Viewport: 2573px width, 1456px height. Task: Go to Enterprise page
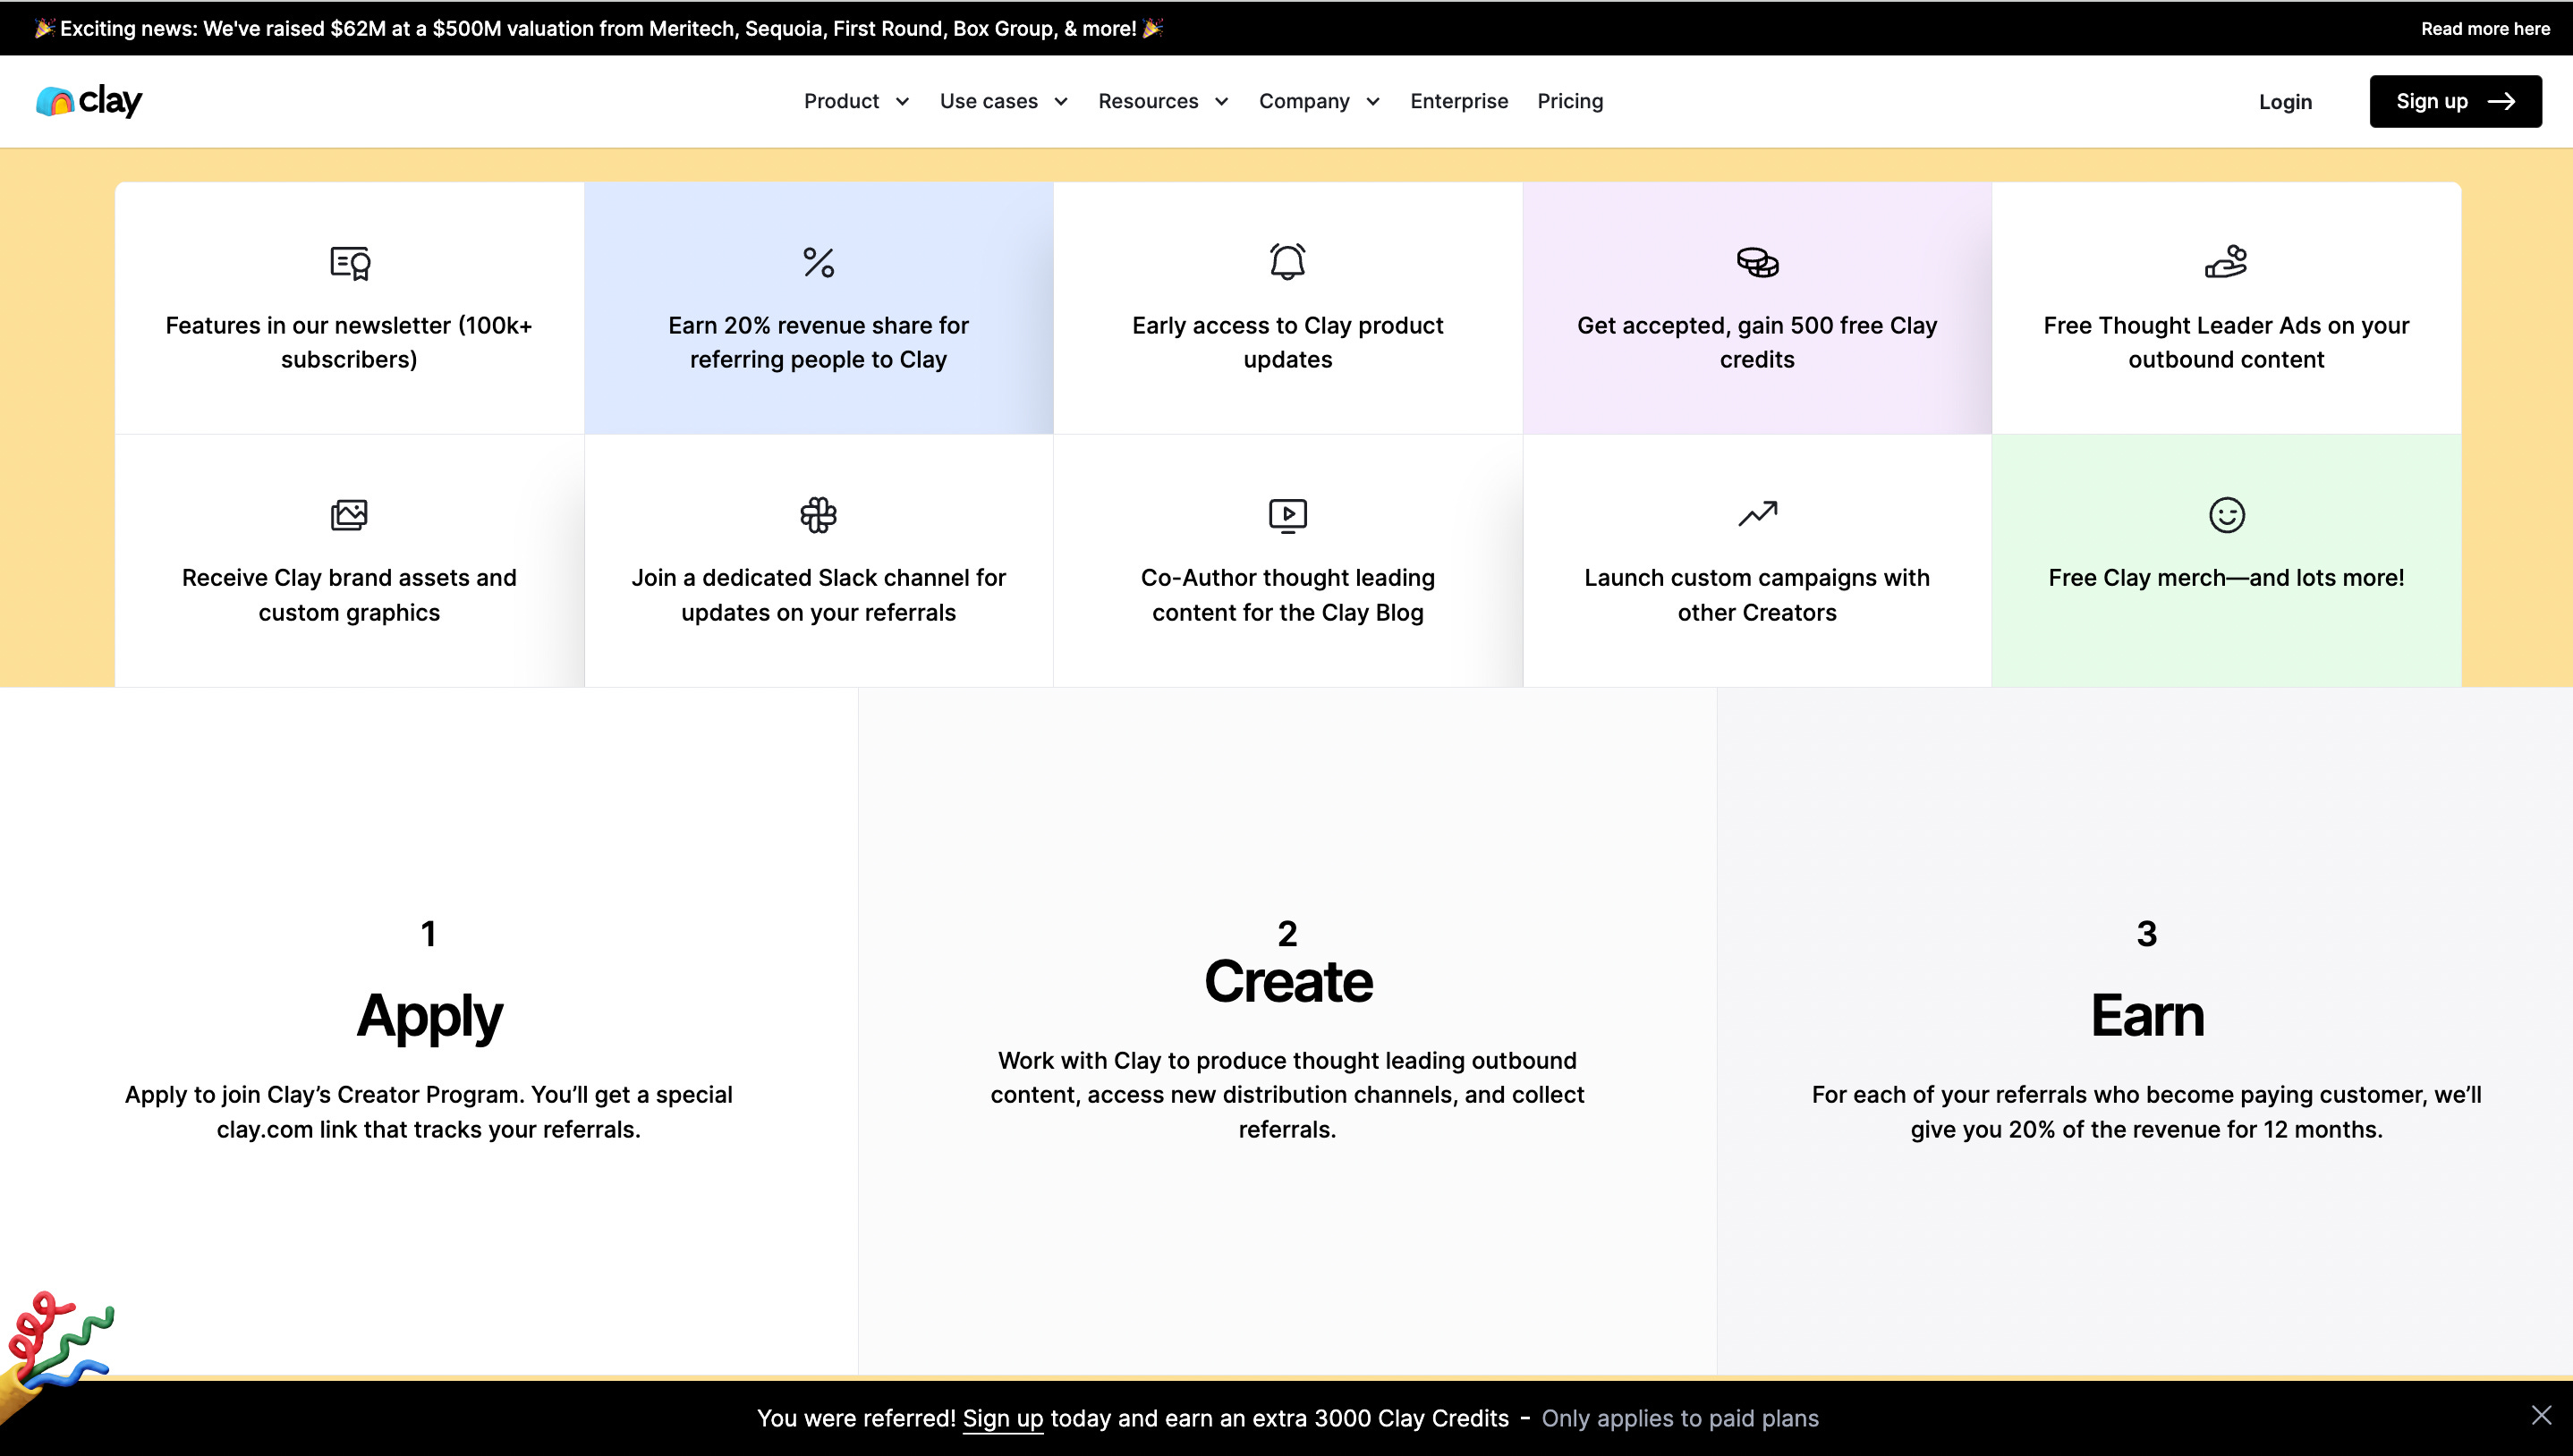click(x=1459, y=101)
